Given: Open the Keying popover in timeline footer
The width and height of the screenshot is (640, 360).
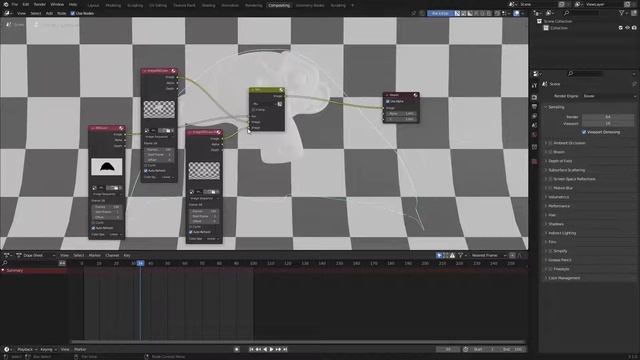Looking at the screenshot, I should pyautogui.click(x=48, y=349).
